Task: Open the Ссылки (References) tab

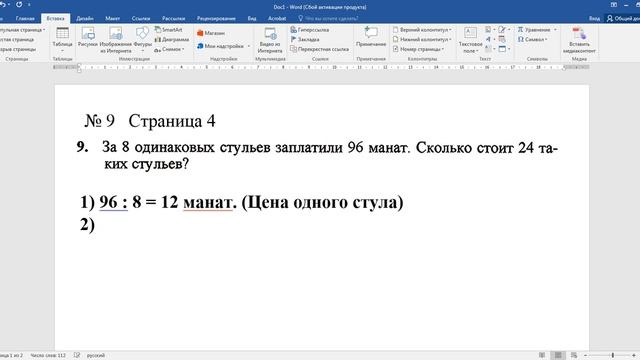Action: pos(141,18)
